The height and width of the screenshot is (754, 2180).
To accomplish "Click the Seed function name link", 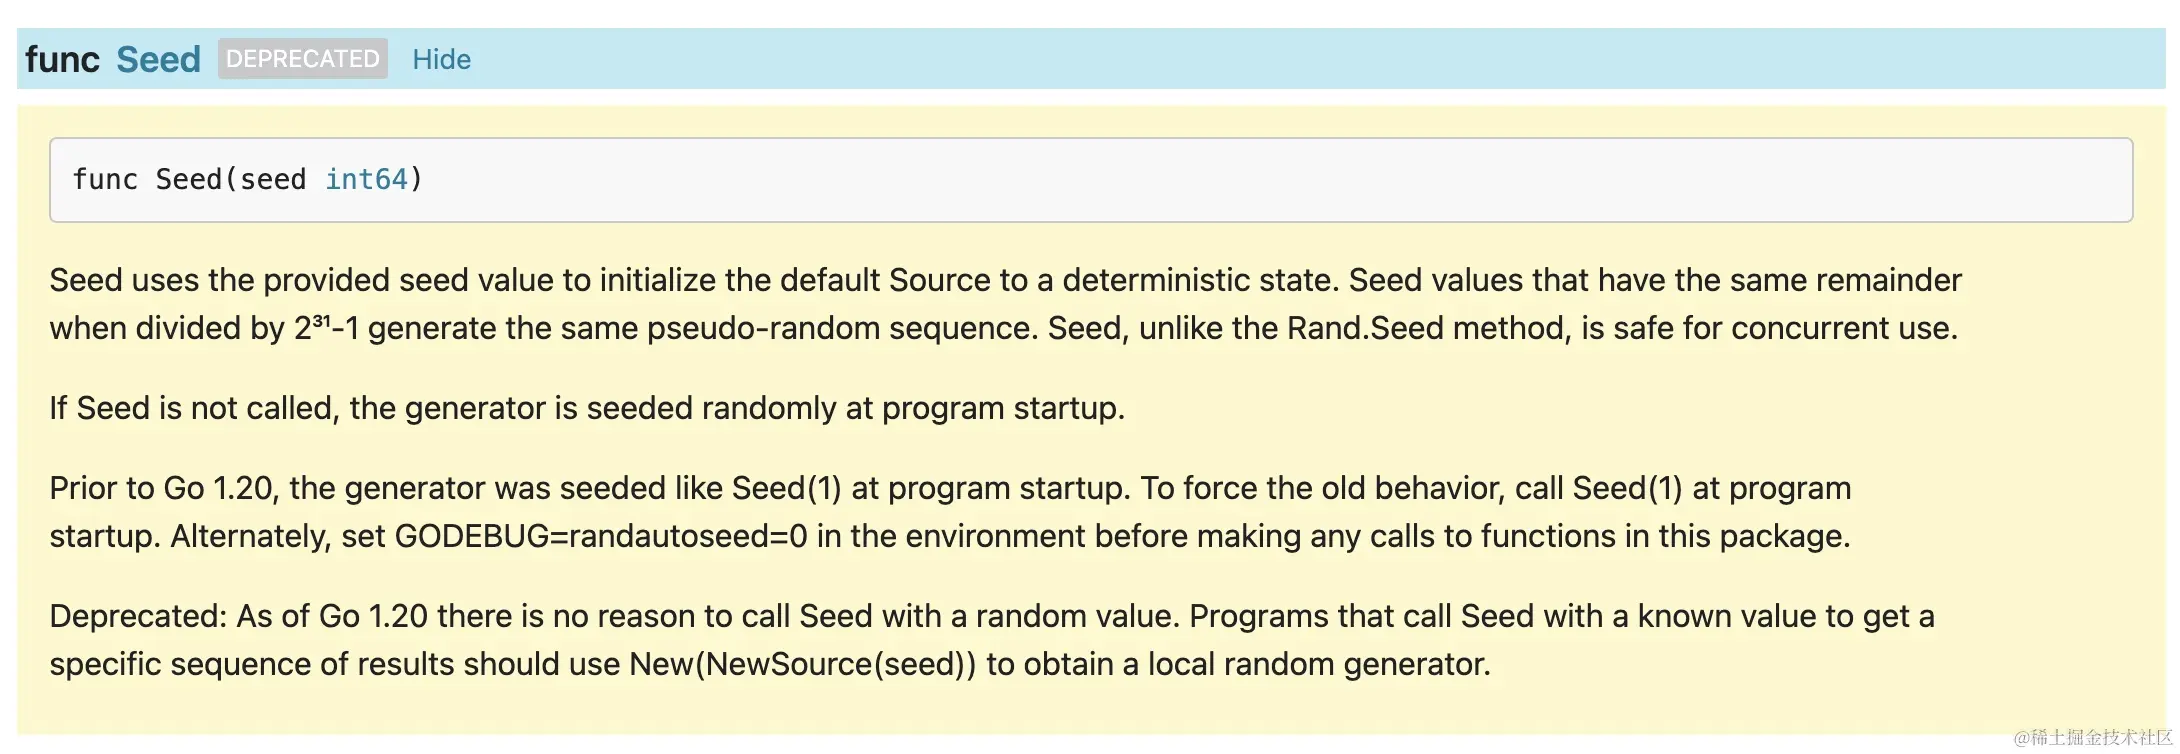I will (158, 59).
